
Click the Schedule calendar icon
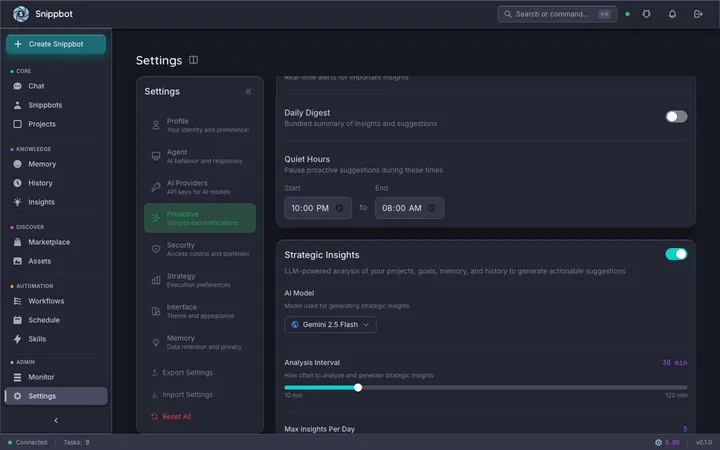point(17,320)
